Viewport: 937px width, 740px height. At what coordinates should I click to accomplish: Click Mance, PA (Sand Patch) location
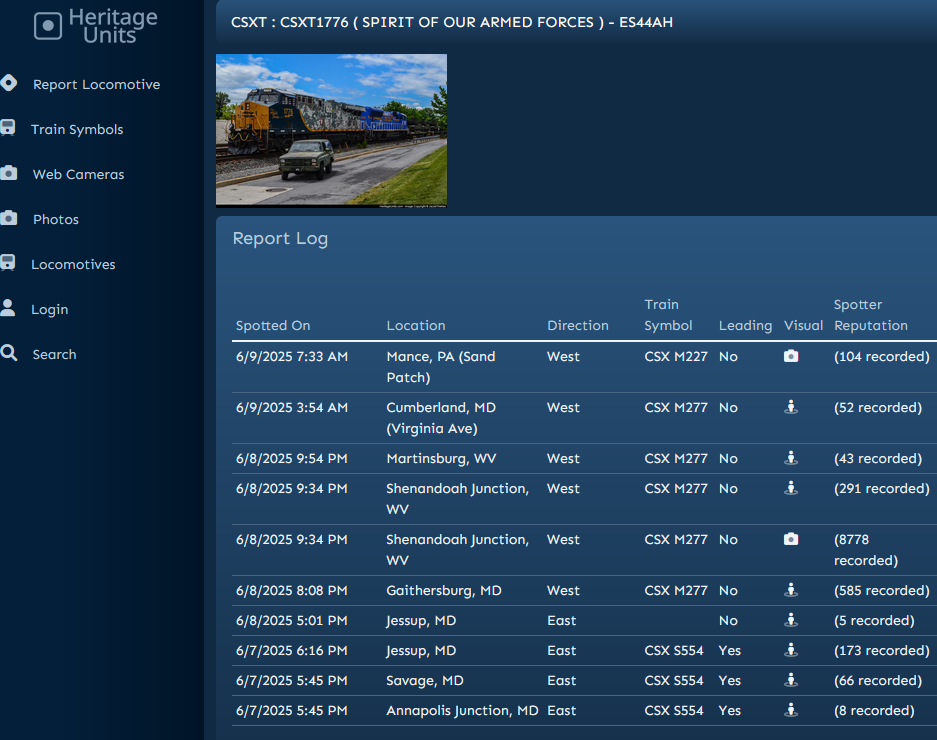click(x=440, y=367)
